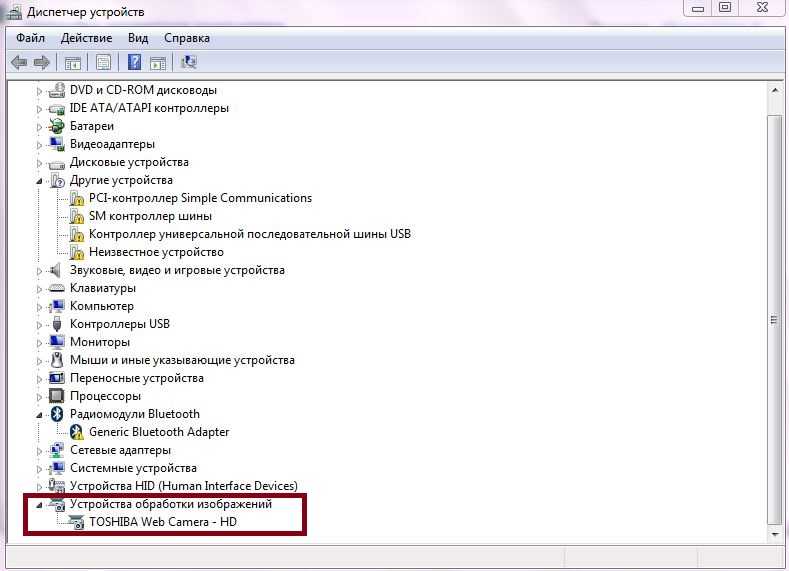Screen dimensions: 789x571
Task: Go forward with the toolbar right arrow
Action: 41,63
